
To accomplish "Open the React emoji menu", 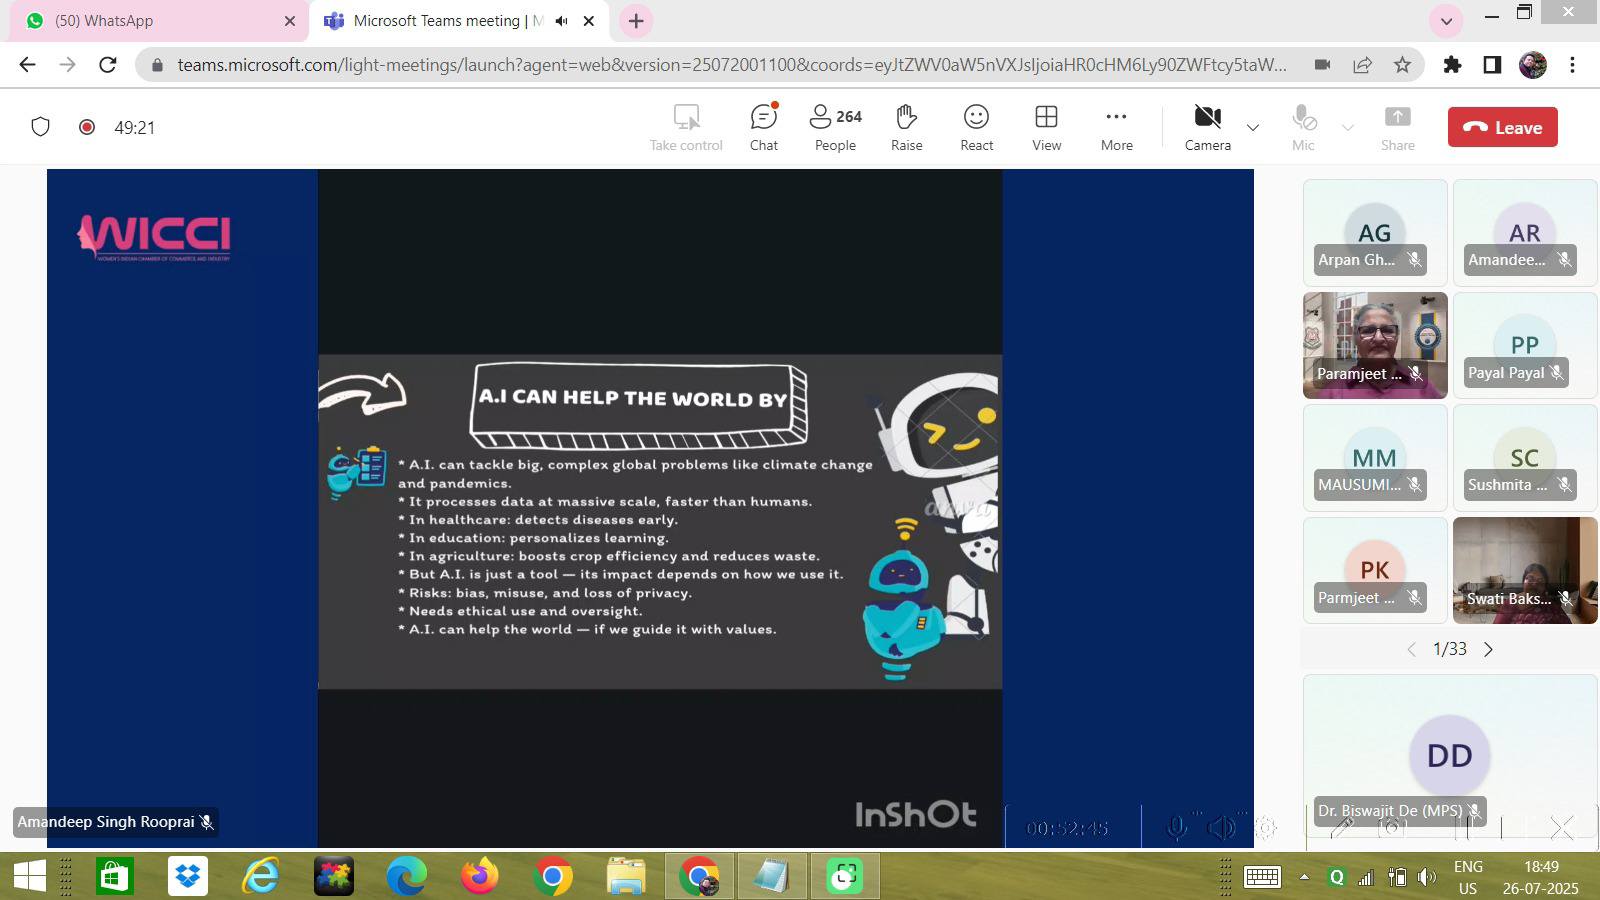I will (x=976, y=128).
